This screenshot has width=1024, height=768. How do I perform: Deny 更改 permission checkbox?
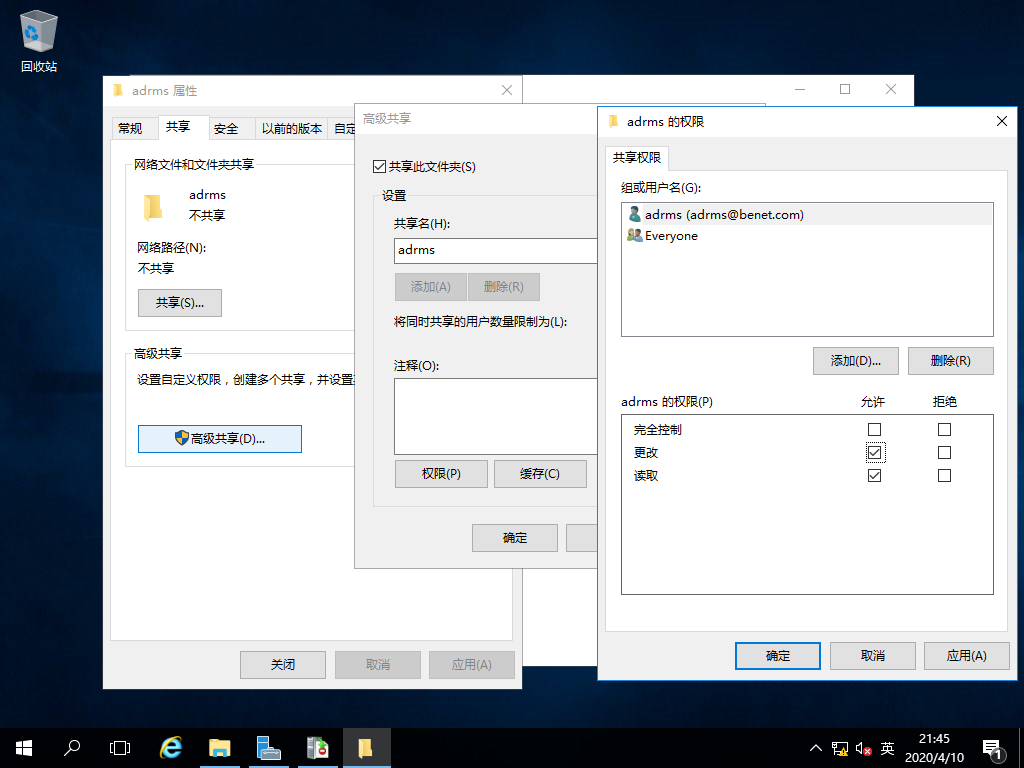pos(944,453)
